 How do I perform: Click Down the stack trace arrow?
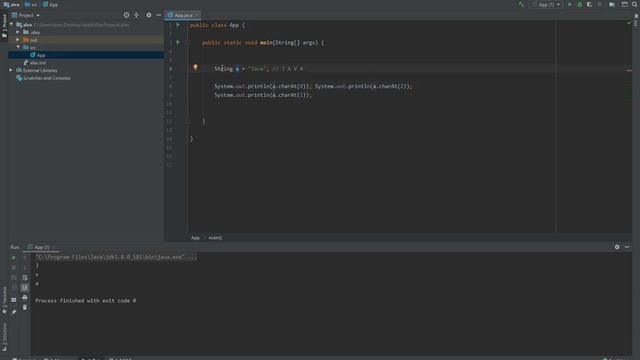(24, 267)
